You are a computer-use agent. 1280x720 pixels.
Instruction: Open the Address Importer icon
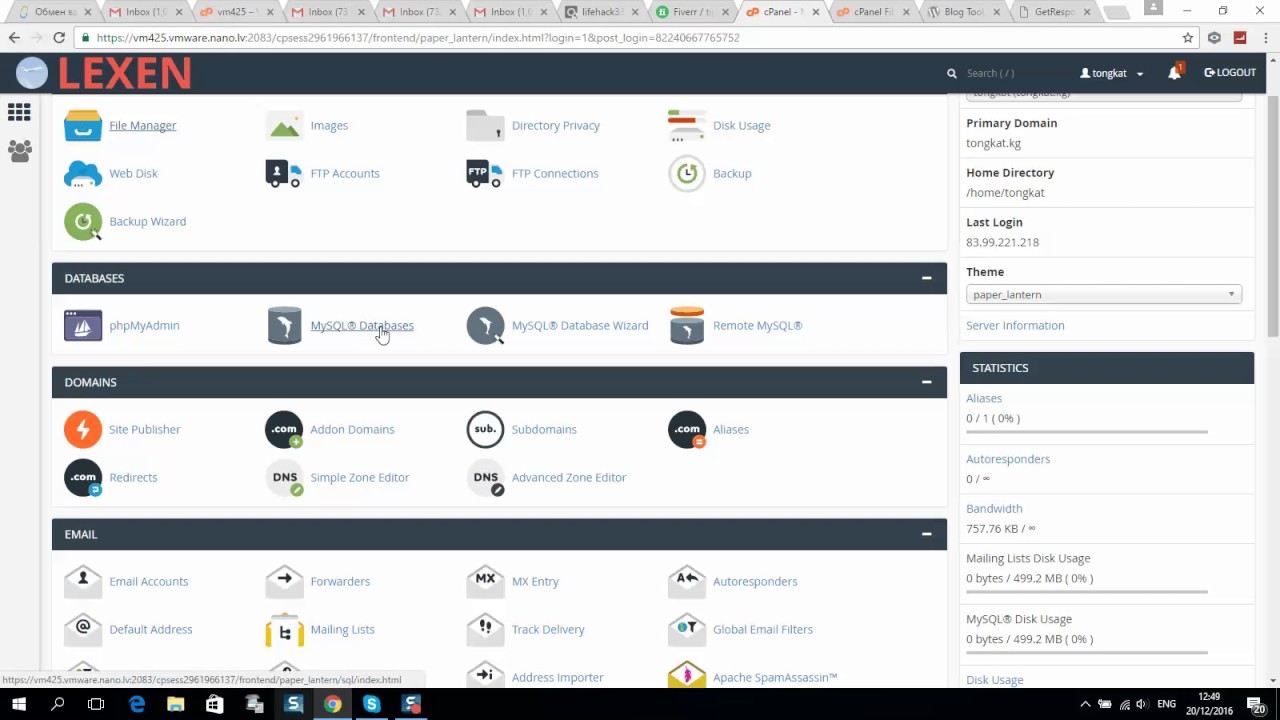tap(485, 675)
